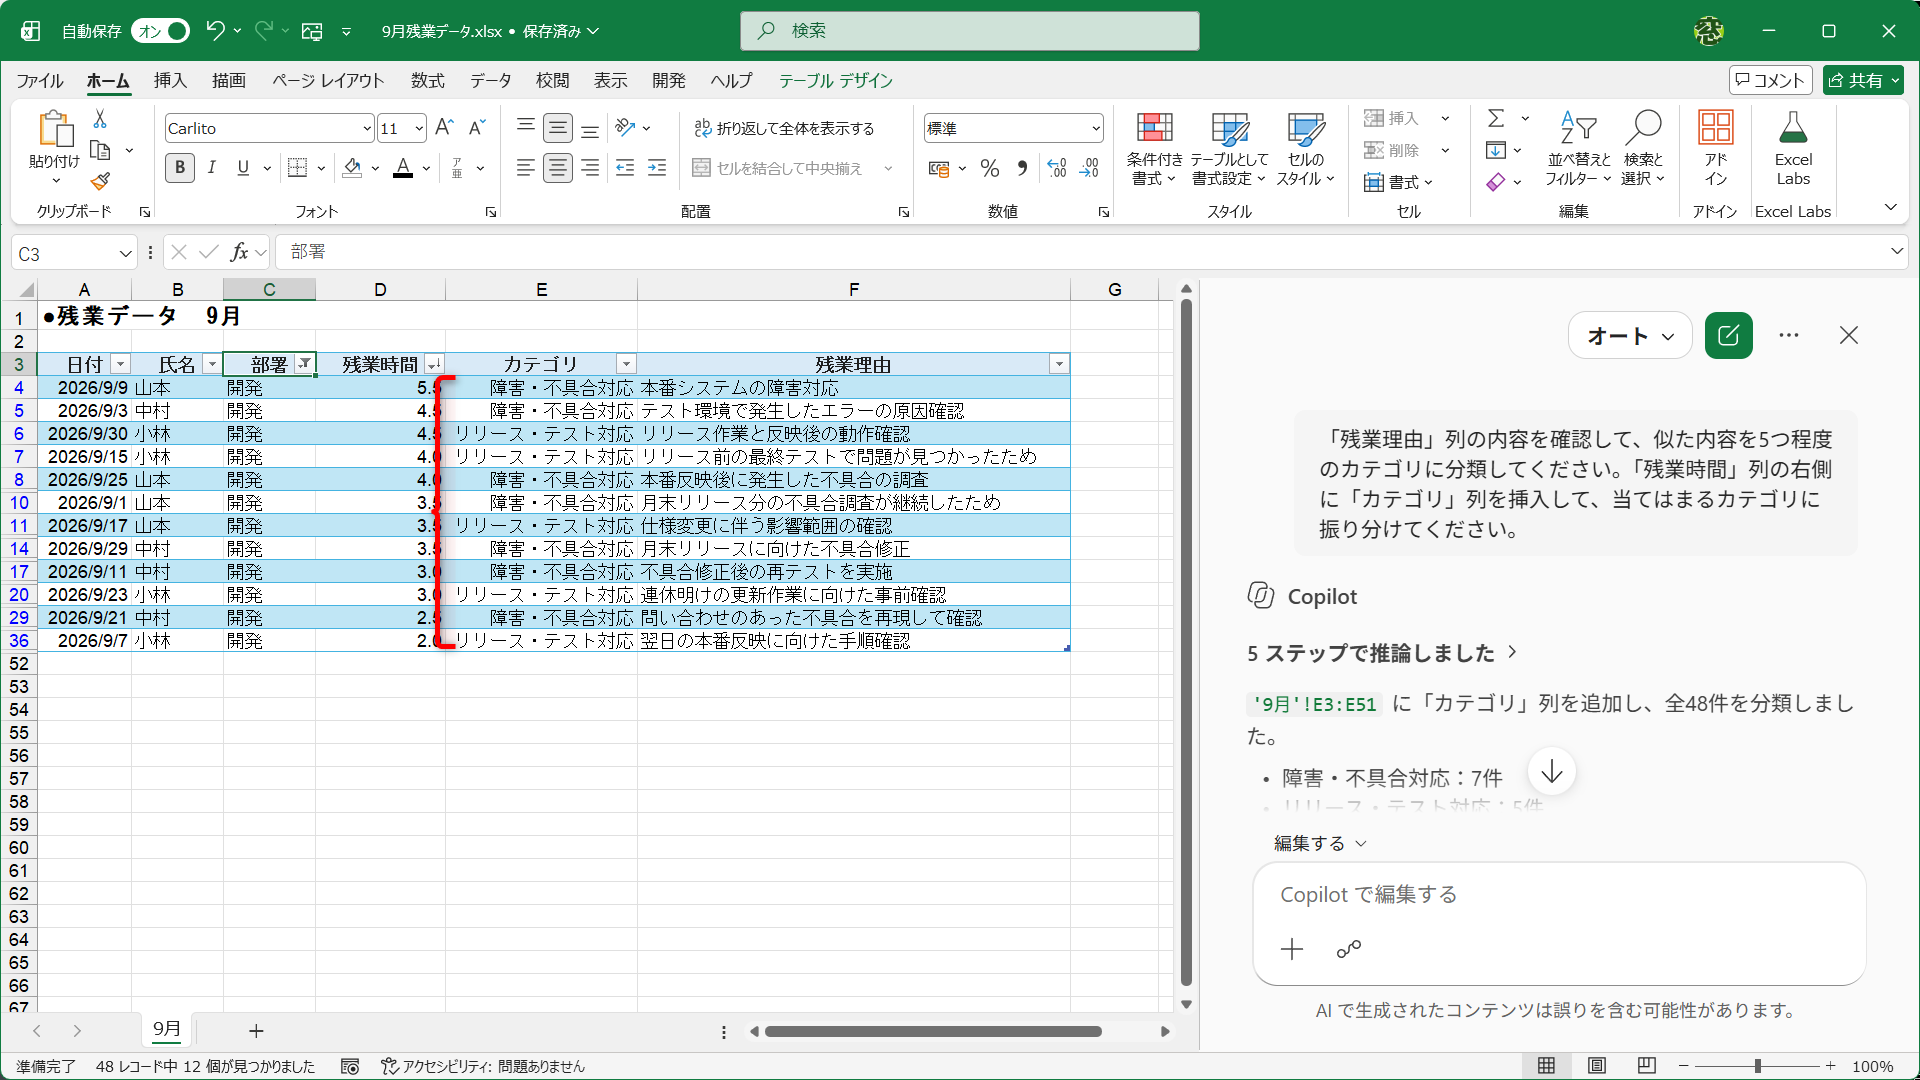Click the Format Painter brush icon
1920x1080 pixels.
pyautogui.click(x=100, y=181)
